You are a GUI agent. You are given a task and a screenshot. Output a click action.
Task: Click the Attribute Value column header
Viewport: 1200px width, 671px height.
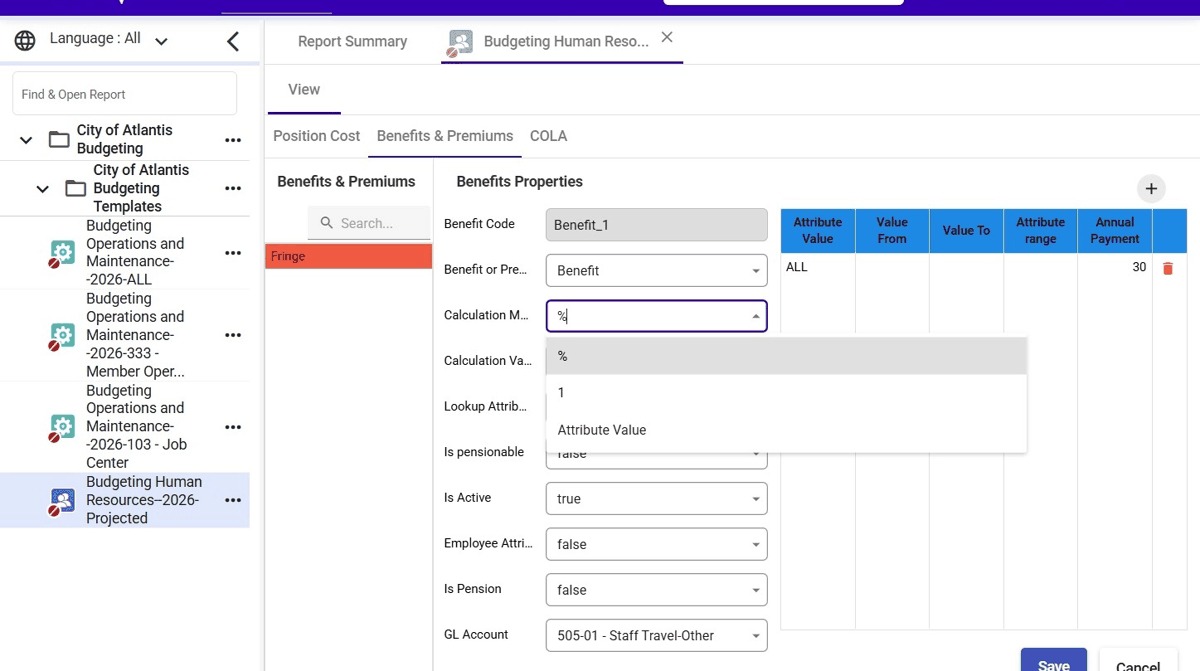[x=818, y=230]
